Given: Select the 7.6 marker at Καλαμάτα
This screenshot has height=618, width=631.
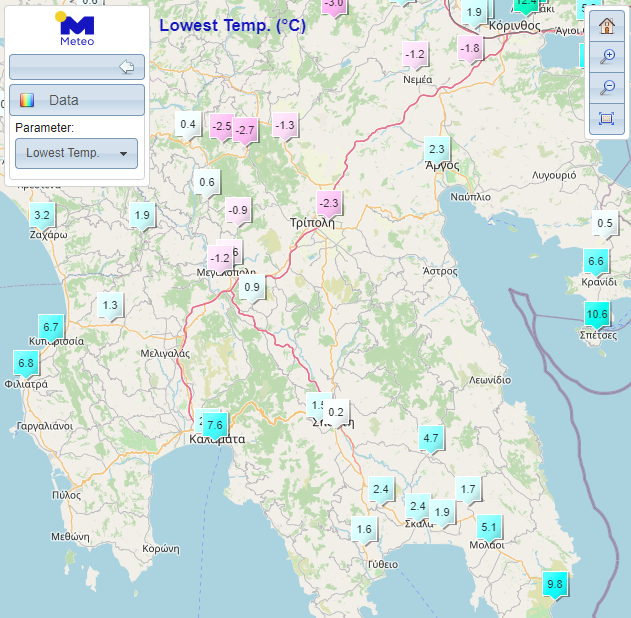Looking at the screenshot, I should pyautogui.click(x=214, y=427).
